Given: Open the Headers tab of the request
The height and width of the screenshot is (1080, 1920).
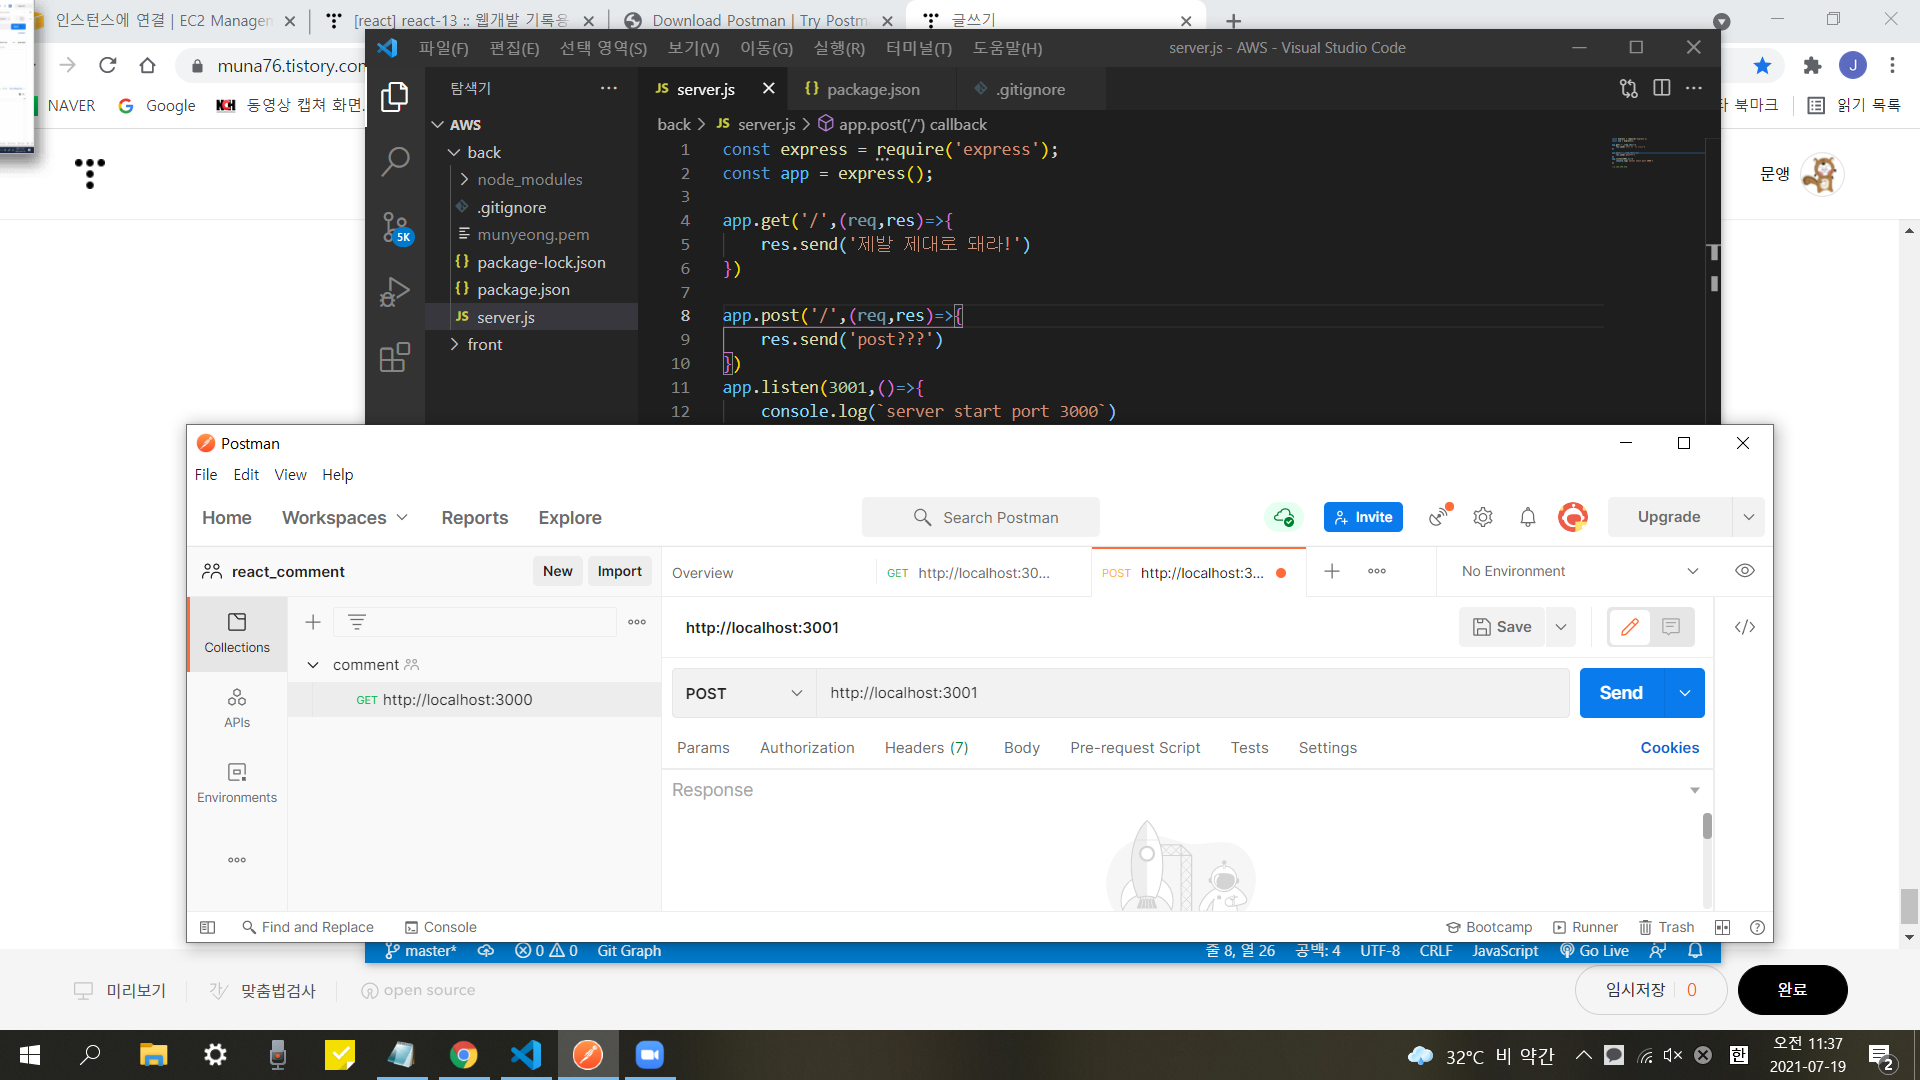Looking at the screenshot, I should (926, 747).
